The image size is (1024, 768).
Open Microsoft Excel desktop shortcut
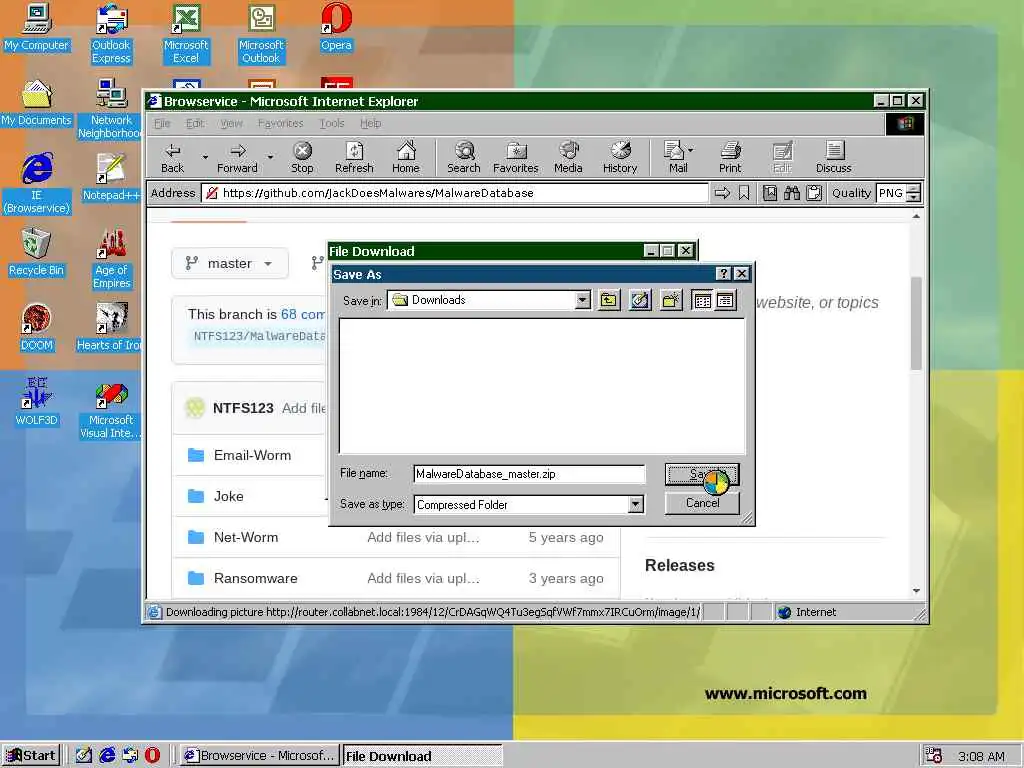click(186, 35)
